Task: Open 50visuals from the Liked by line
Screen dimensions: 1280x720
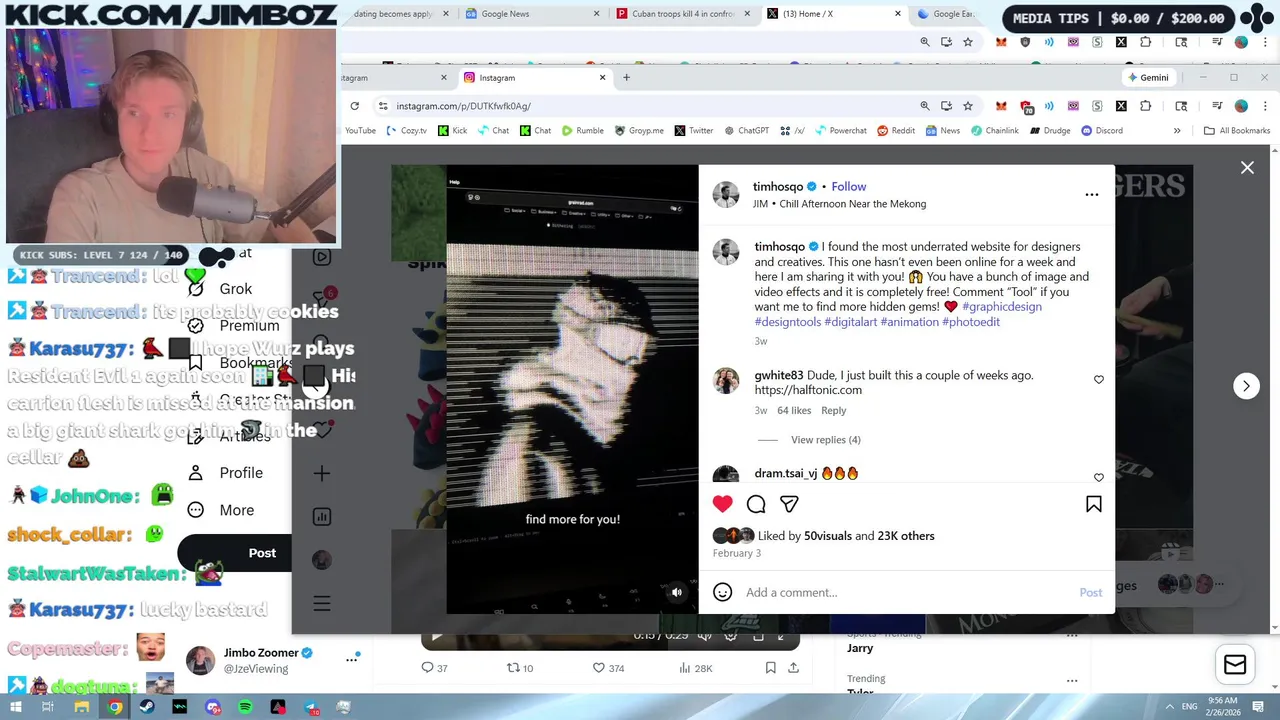Action: [x=827, y=536]
